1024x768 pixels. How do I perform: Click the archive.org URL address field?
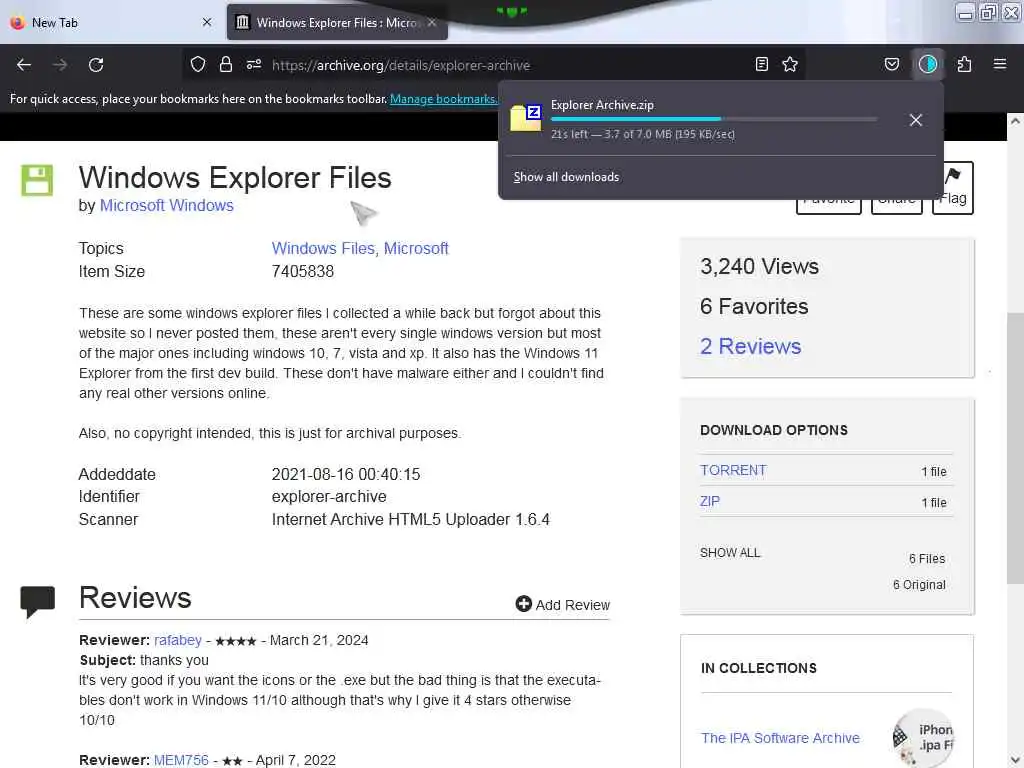401,65
